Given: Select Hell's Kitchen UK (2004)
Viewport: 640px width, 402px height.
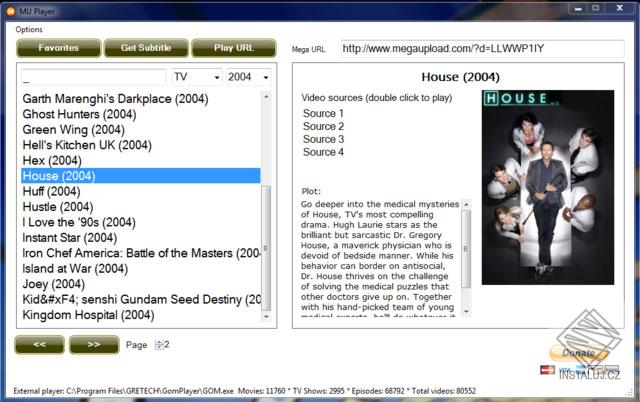Looking at the screenshot, I should [x=141, y=145].
